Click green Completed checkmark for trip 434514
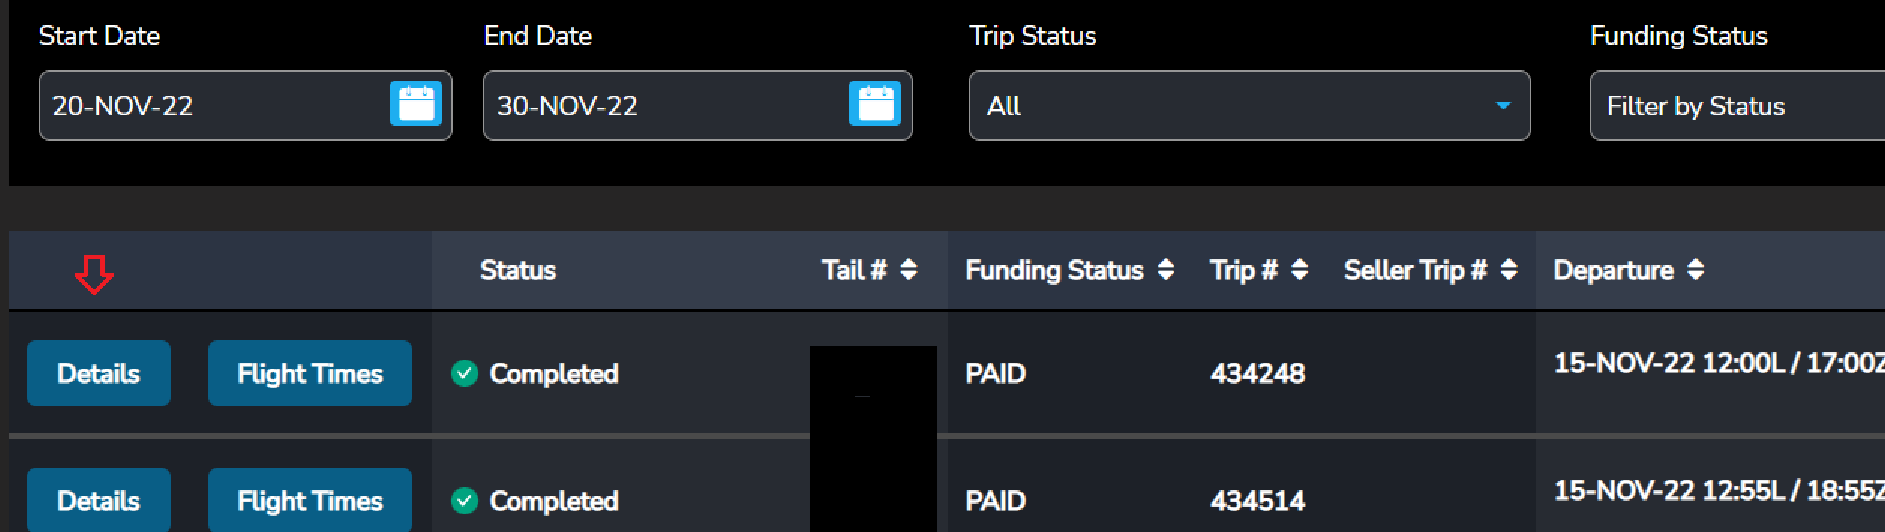This screenshot has height=532, width=1885. coord(464,500)
